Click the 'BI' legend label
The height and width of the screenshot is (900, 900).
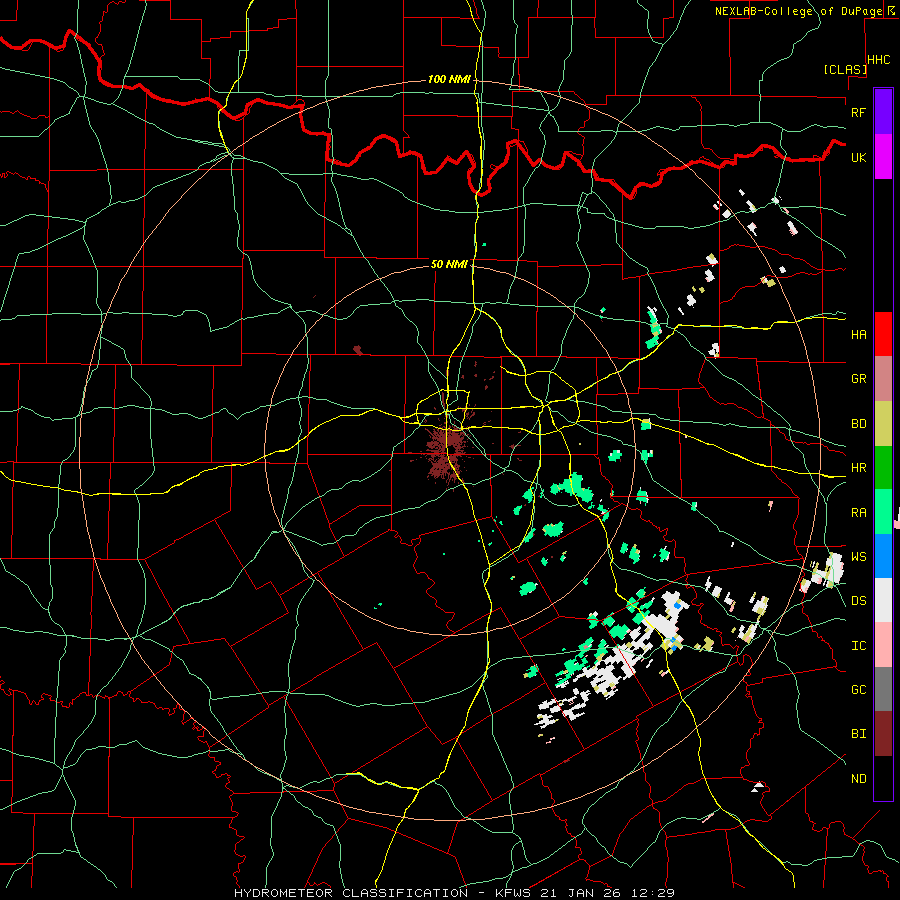(x=858, y=734)
